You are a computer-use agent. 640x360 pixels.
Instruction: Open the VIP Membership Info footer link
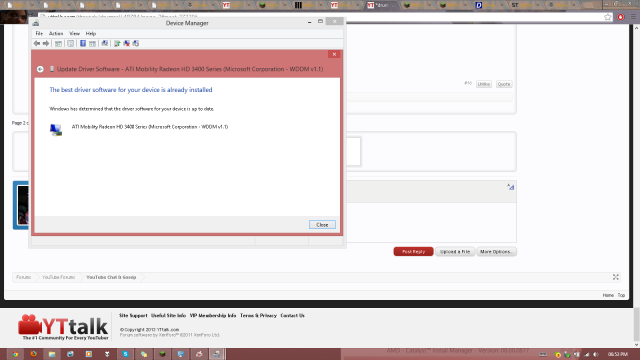pos(213,316)
